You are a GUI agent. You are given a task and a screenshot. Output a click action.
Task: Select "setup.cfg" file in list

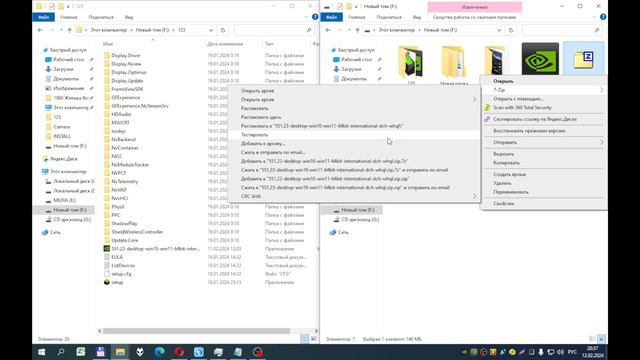click(x=121, y=274)
